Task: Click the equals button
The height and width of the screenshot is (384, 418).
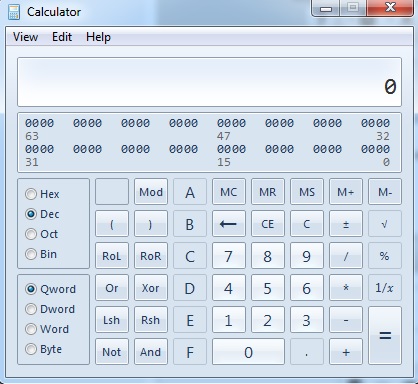Action: click(x=385, y=336)
